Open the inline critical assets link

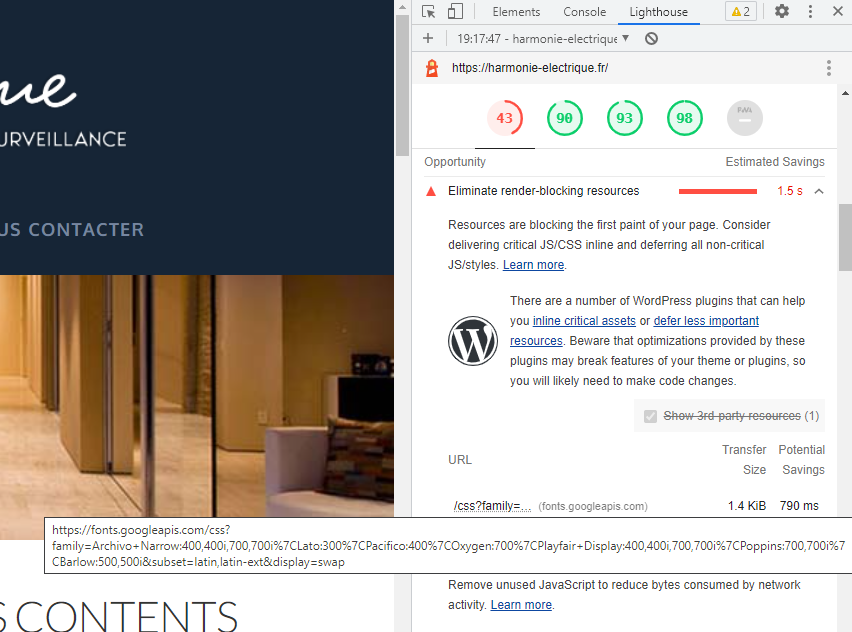(x=584, y=321)
